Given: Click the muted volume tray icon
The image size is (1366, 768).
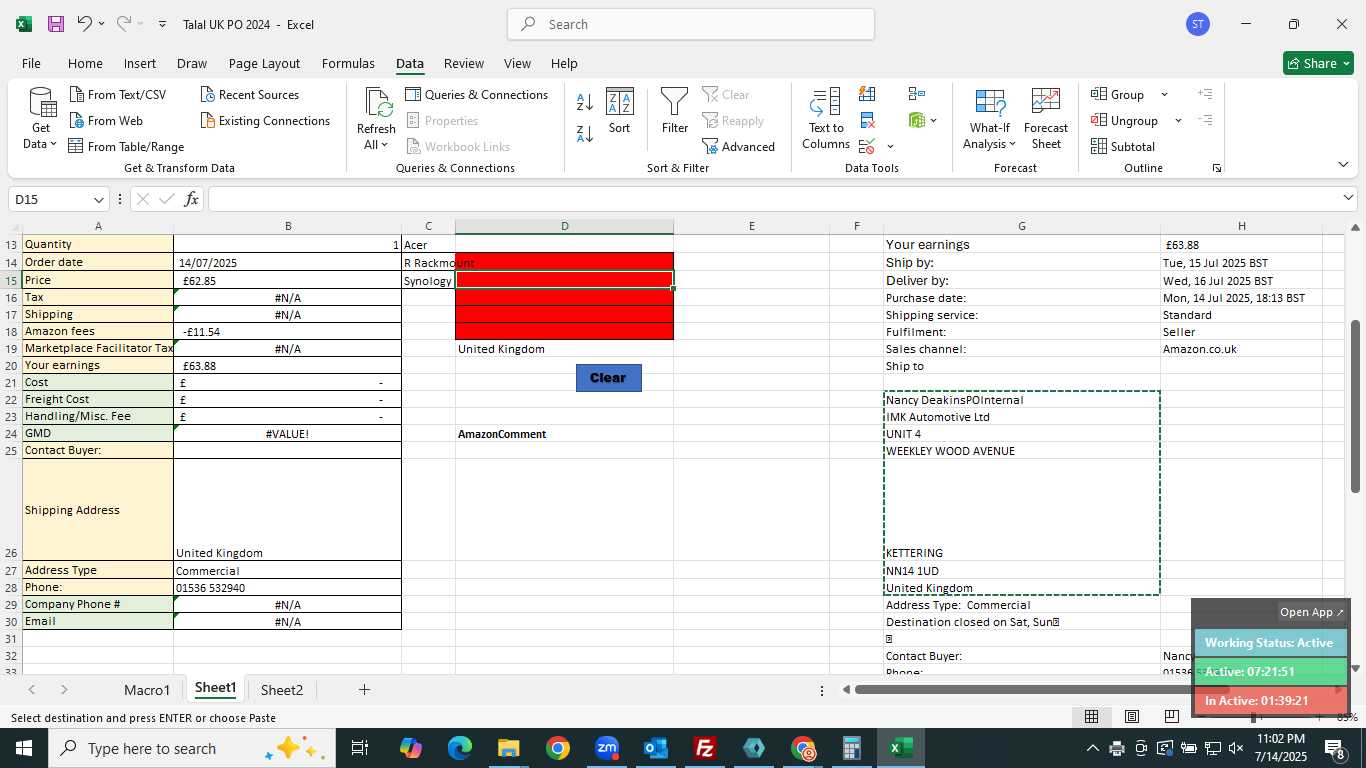Looking at the screenshot, I should point(1236,748).
